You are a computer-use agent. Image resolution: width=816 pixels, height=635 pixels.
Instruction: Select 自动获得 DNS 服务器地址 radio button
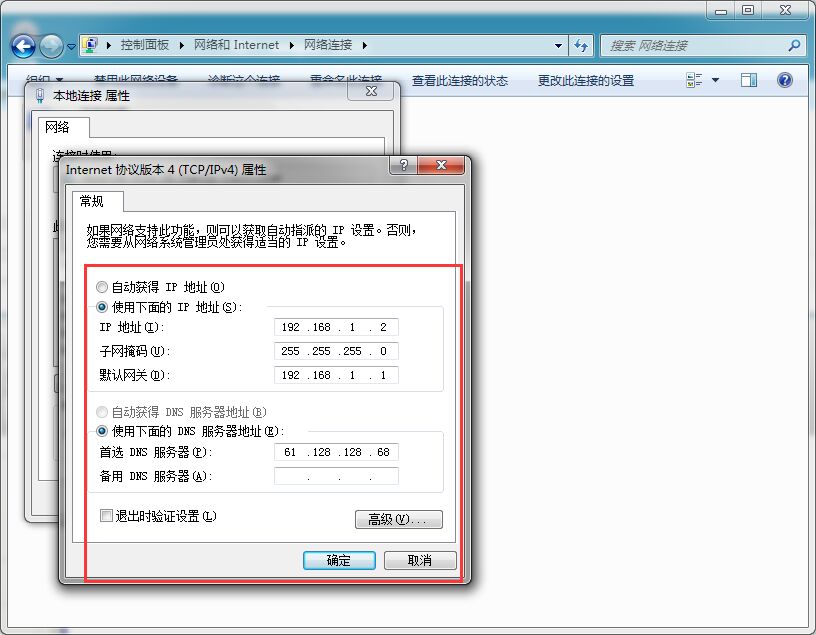[102, 411]
